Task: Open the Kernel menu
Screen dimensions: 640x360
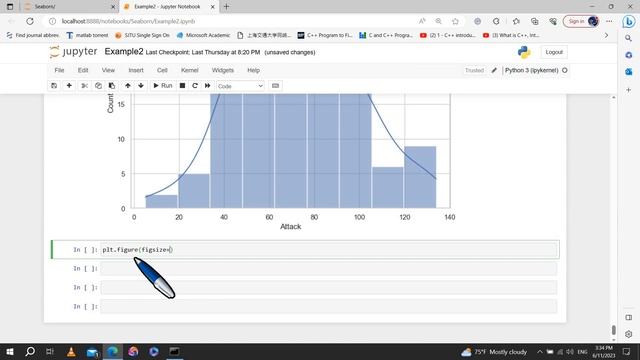Action: pyautogui.click(x=190, y=70)
